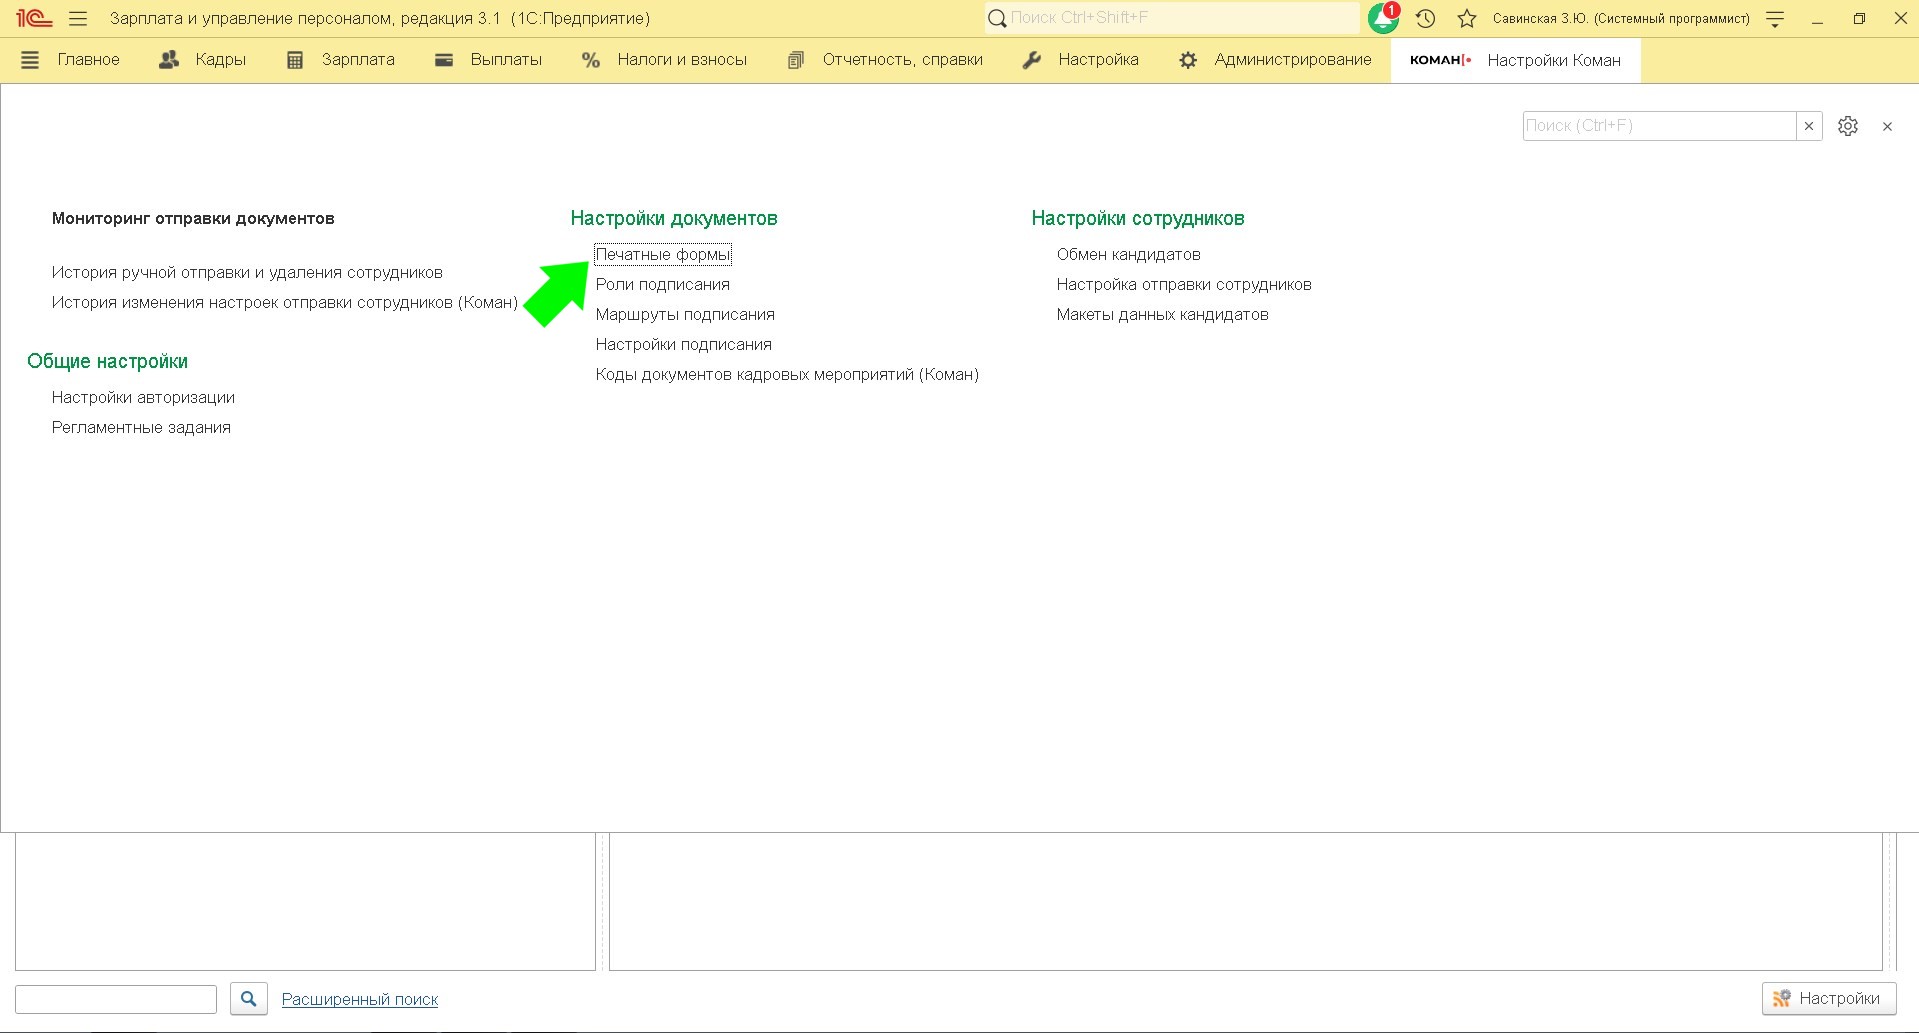Open Маршруты подписания settings
Screen dimensions: 1919x1033
tap(685, 315)
